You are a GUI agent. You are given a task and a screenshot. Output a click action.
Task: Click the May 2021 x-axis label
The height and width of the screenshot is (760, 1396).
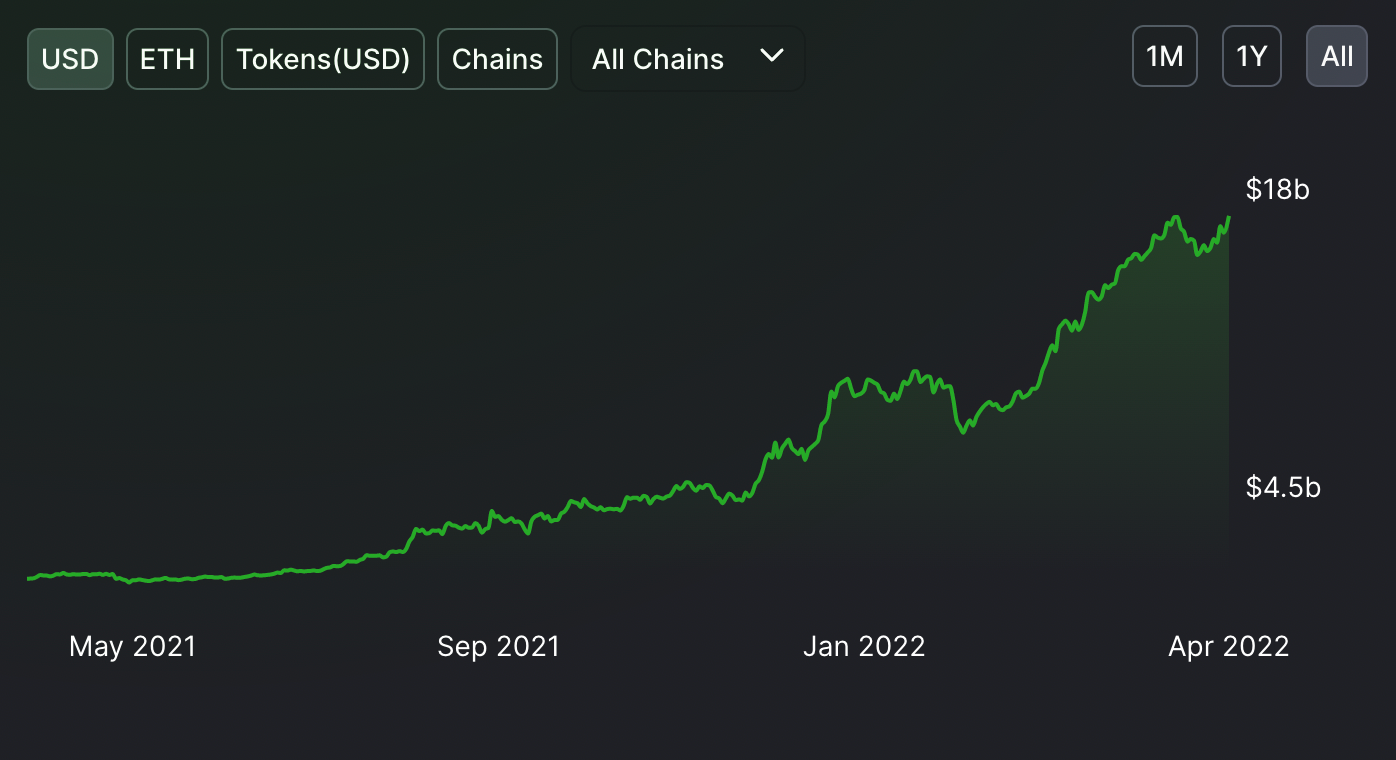133,646
